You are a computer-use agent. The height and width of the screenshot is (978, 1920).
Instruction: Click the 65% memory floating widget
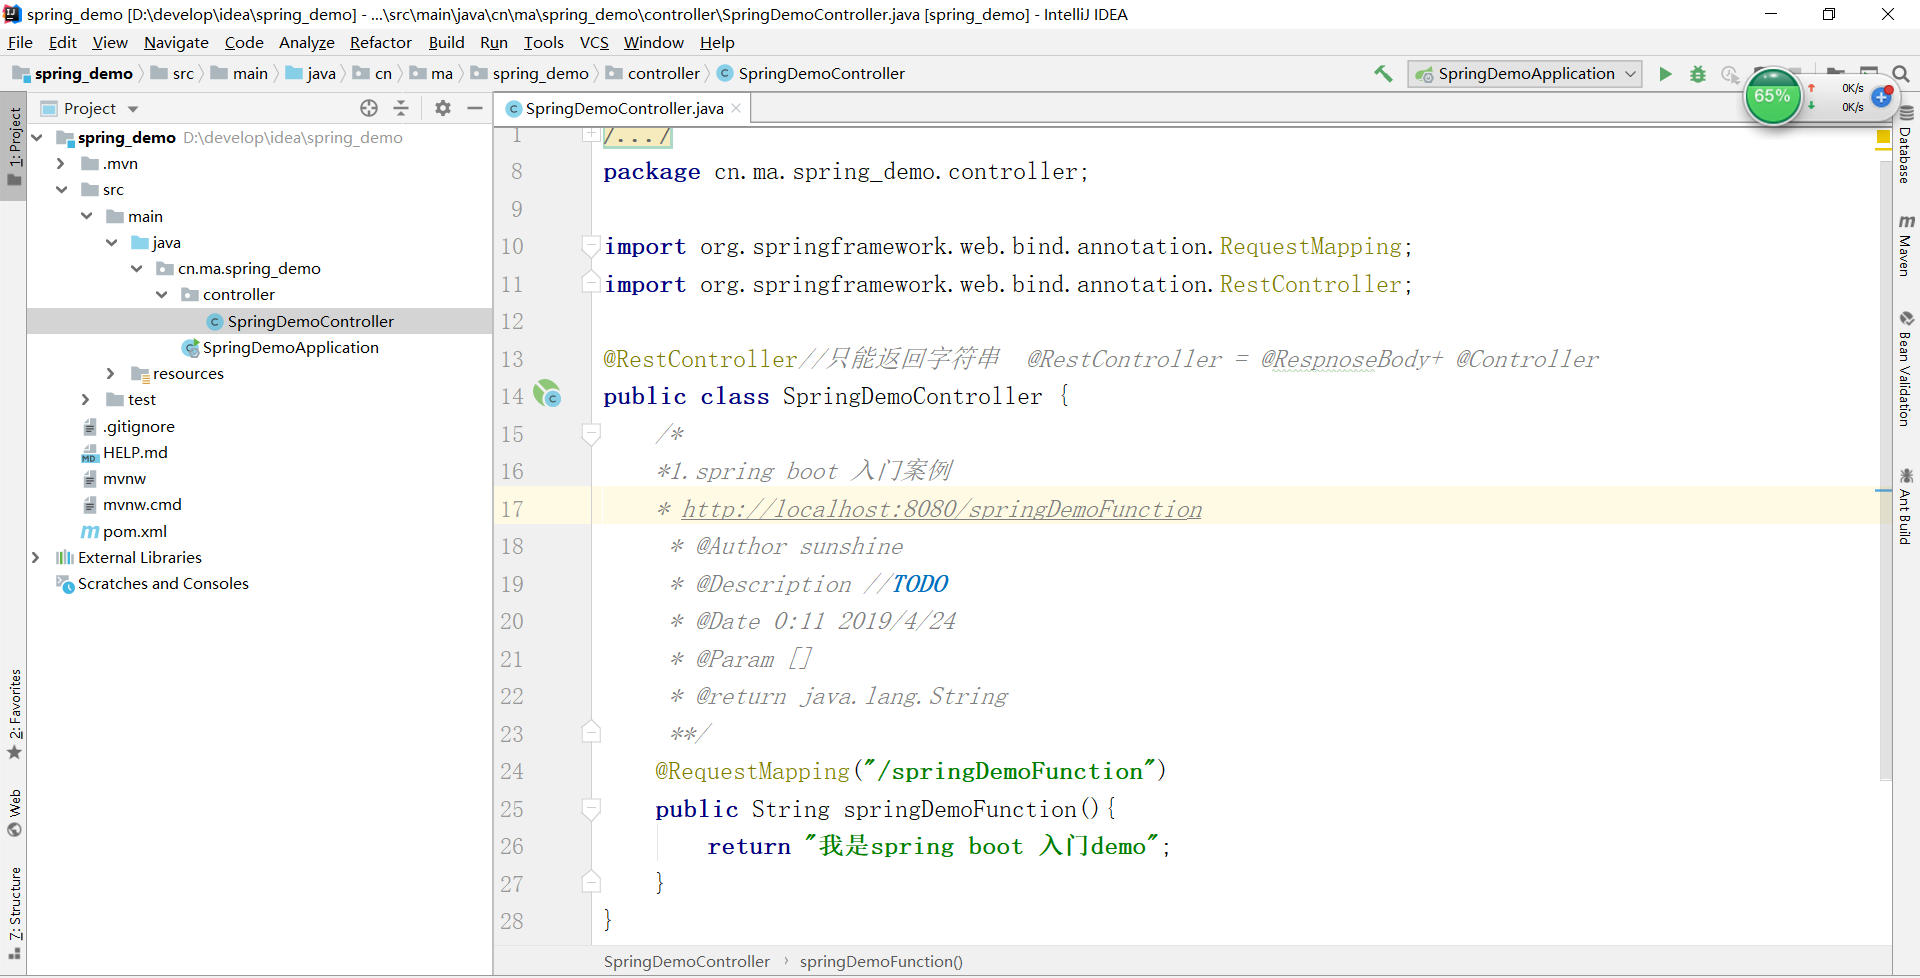(x=1773, y=96)
